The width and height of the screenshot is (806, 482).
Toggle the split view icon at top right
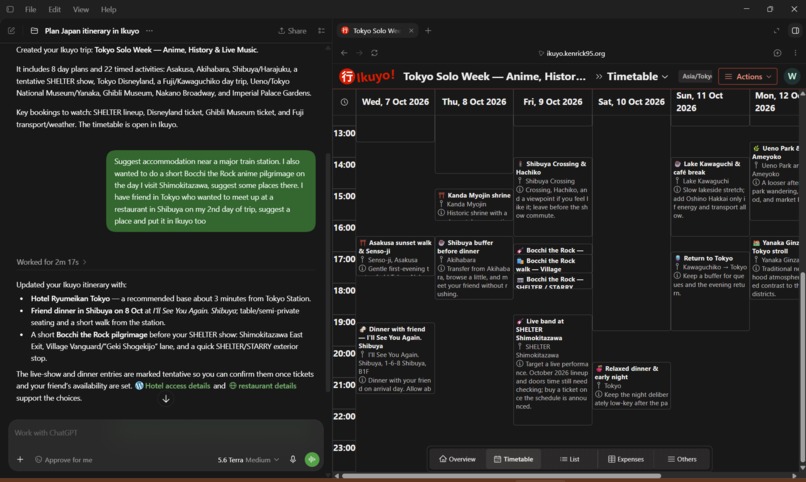(795, 31)
